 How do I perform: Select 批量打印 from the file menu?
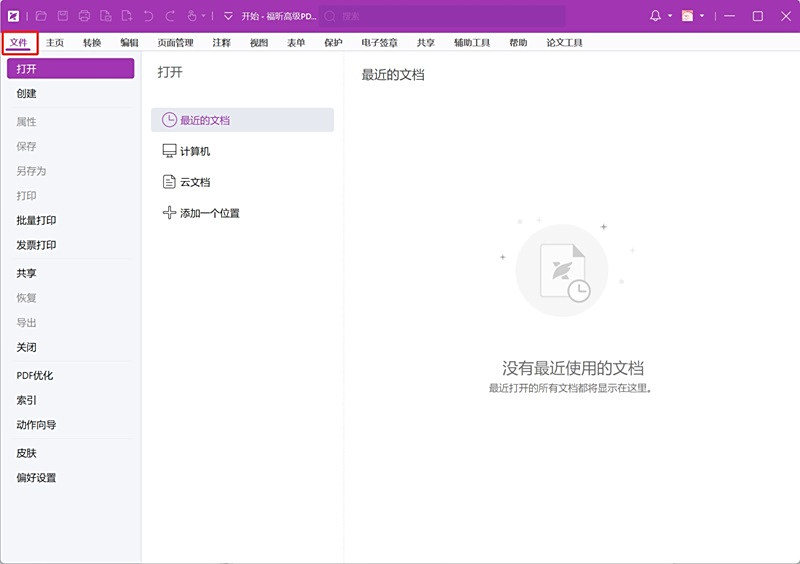coord(36,220)
